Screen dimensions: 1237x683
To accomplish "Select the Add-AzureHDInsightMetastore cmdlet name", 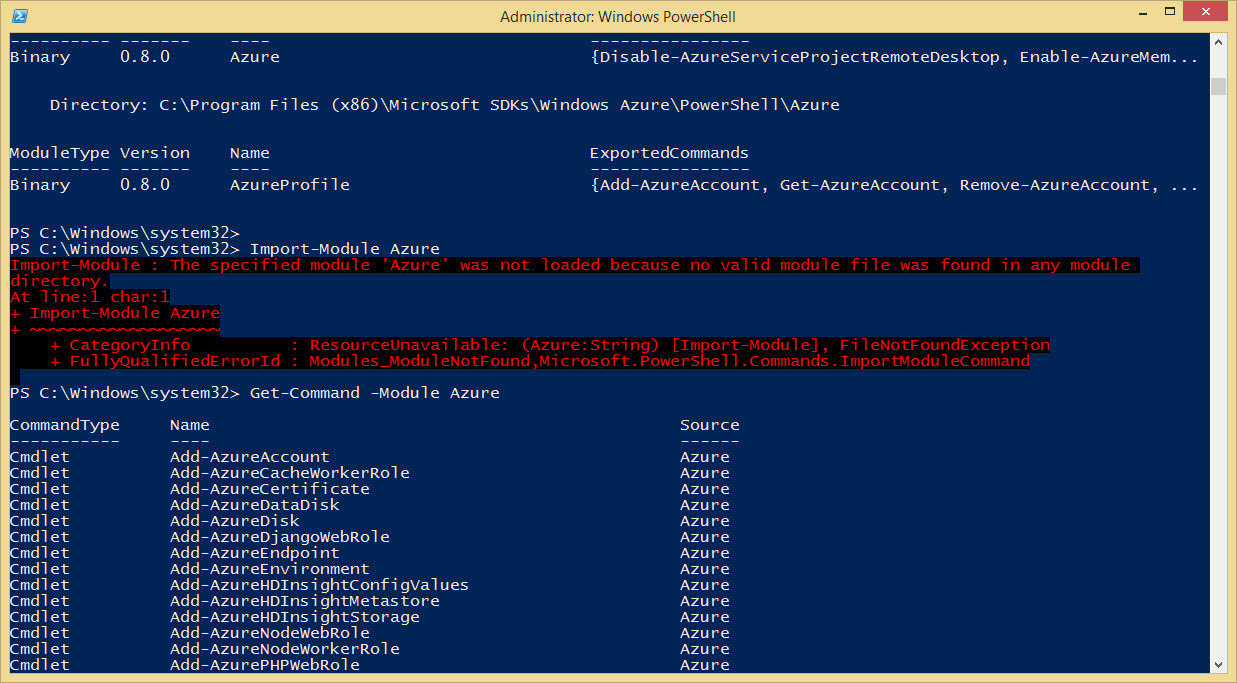I will point(305,601).
